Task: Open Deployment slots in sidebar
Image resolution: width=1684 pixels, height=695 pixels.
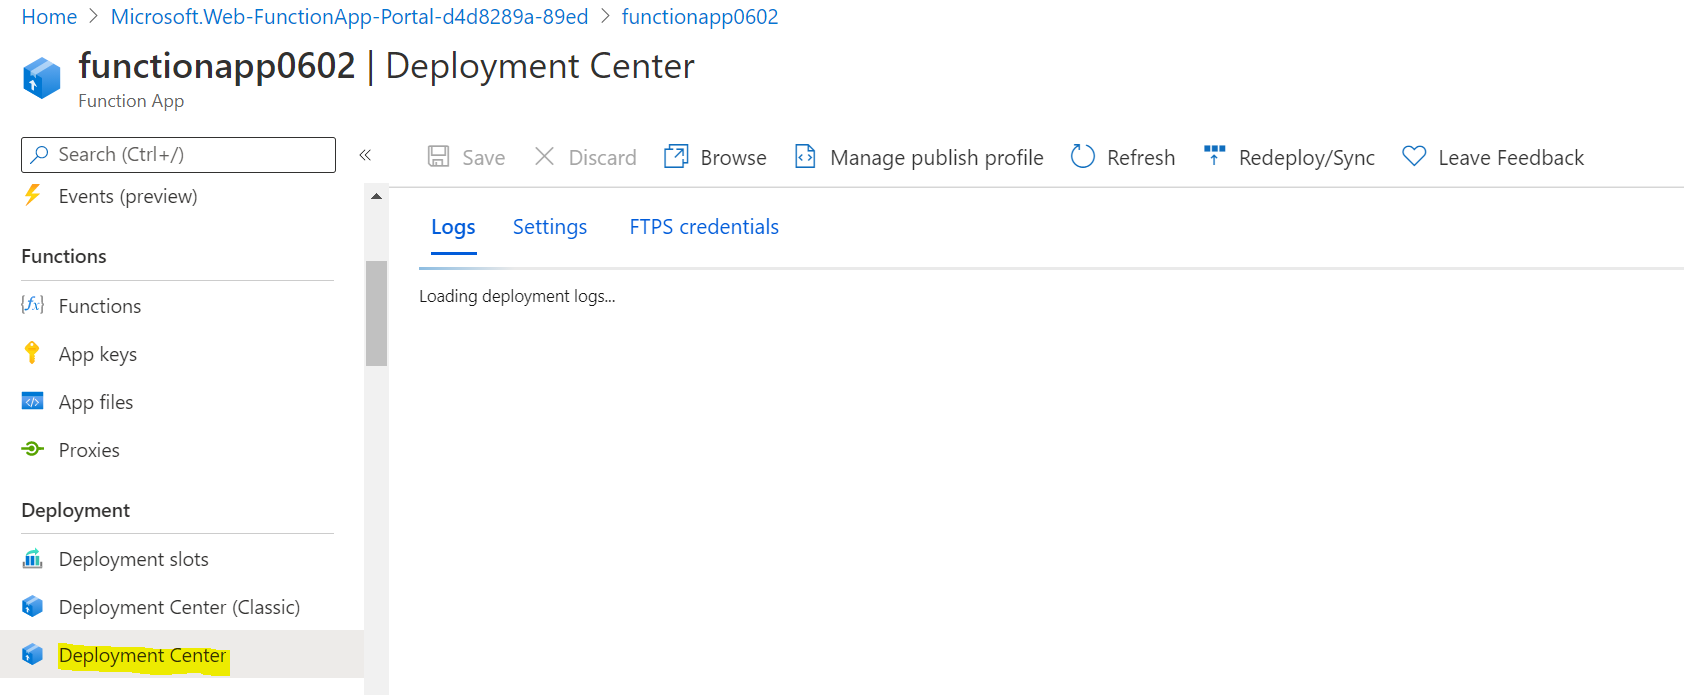Action: point(133,559)
